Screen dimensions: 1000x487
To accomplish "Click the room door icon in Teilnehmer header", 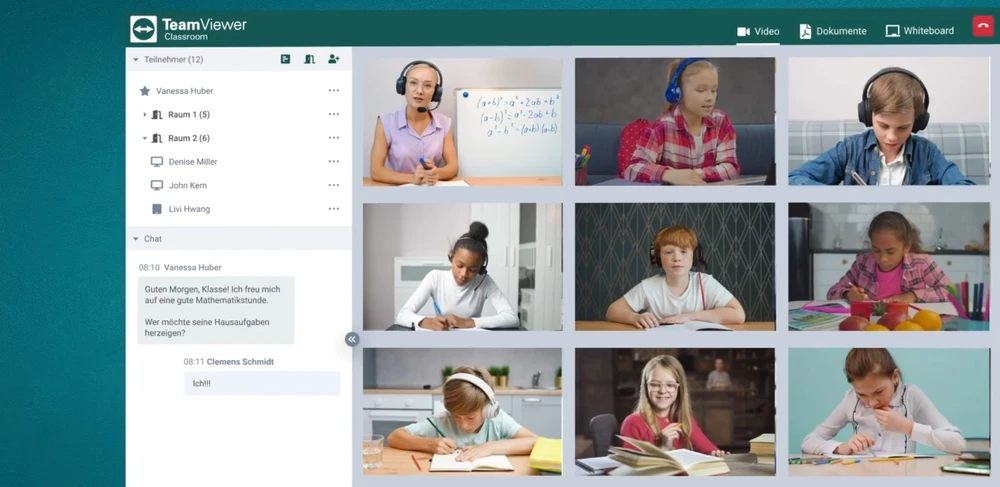I will pyautogui.click(x=309, y=59).
